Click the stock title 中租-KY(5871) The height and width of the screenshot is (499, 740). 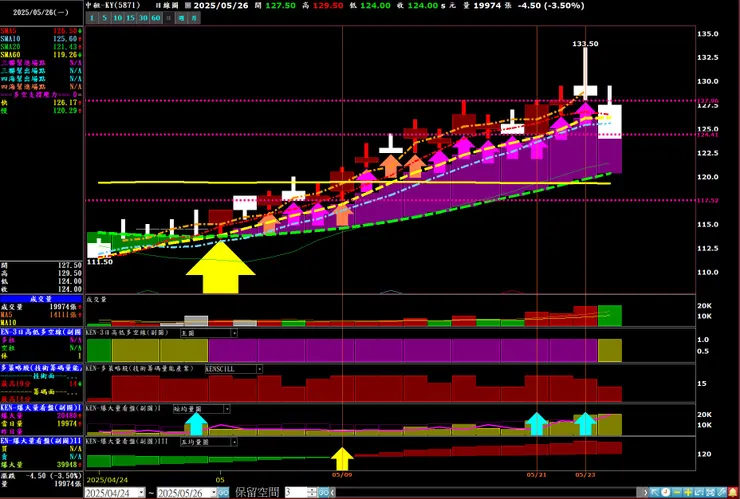point(115,6)
